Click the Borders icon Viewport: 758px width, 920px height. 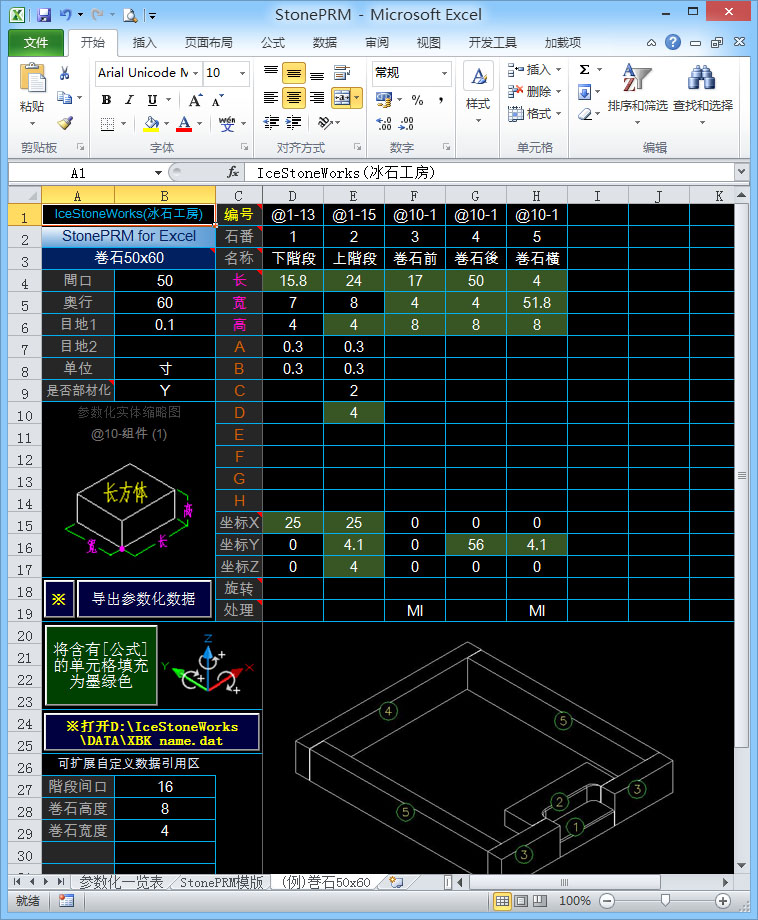point(107,124)
